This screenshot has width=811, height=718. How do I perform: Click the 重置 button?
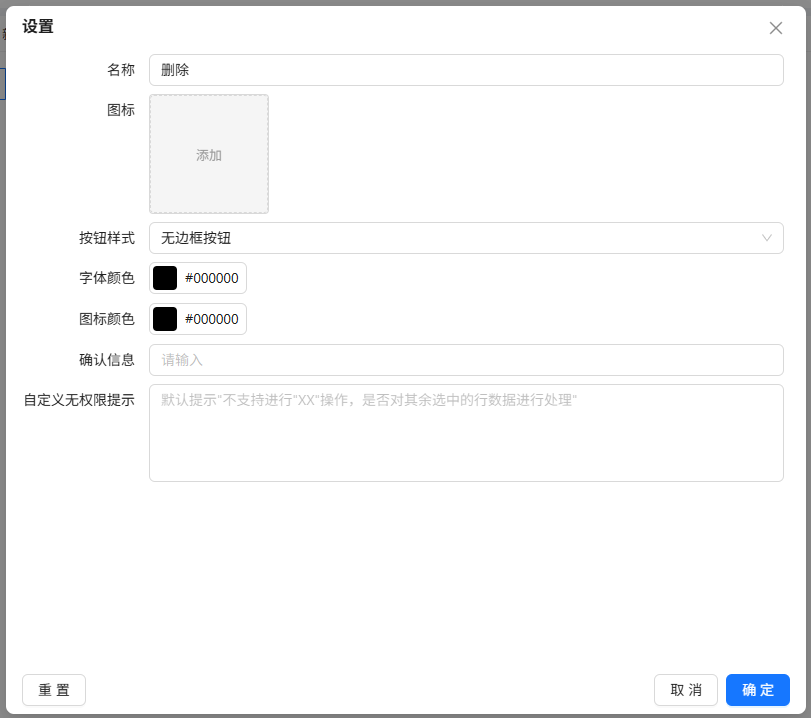[54, 690]
